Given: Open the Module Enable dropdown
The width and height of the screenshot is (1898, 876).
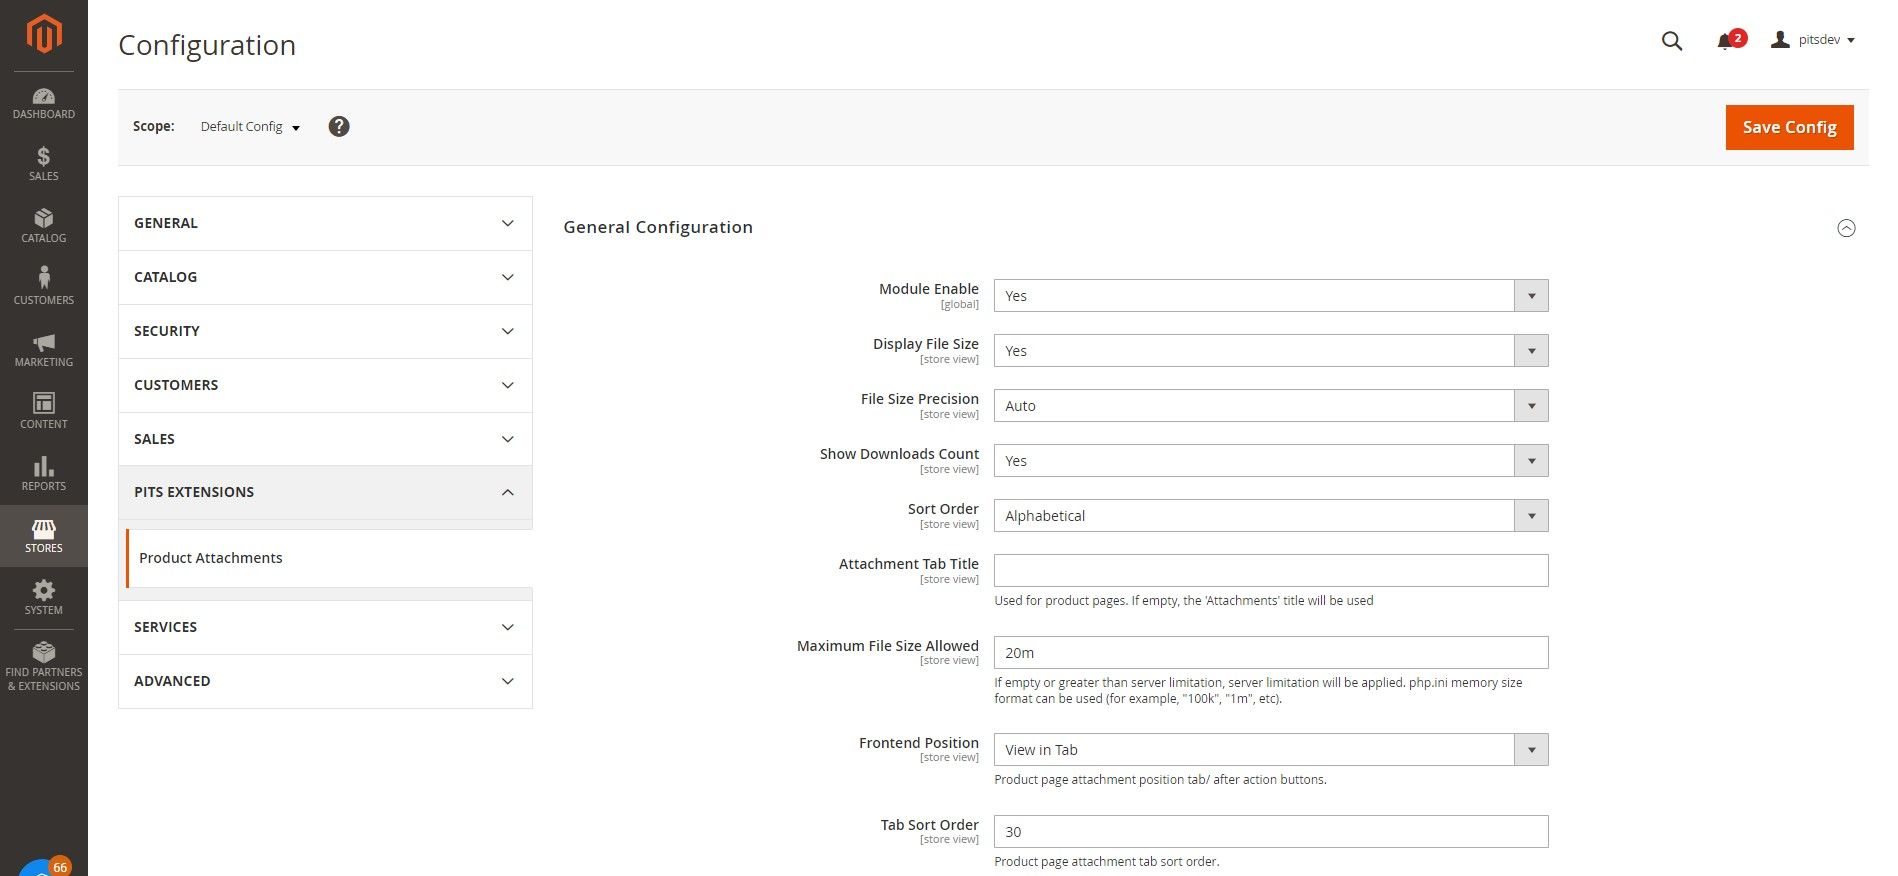Looking at the screenshot, I should click(x=1270, y=296).
